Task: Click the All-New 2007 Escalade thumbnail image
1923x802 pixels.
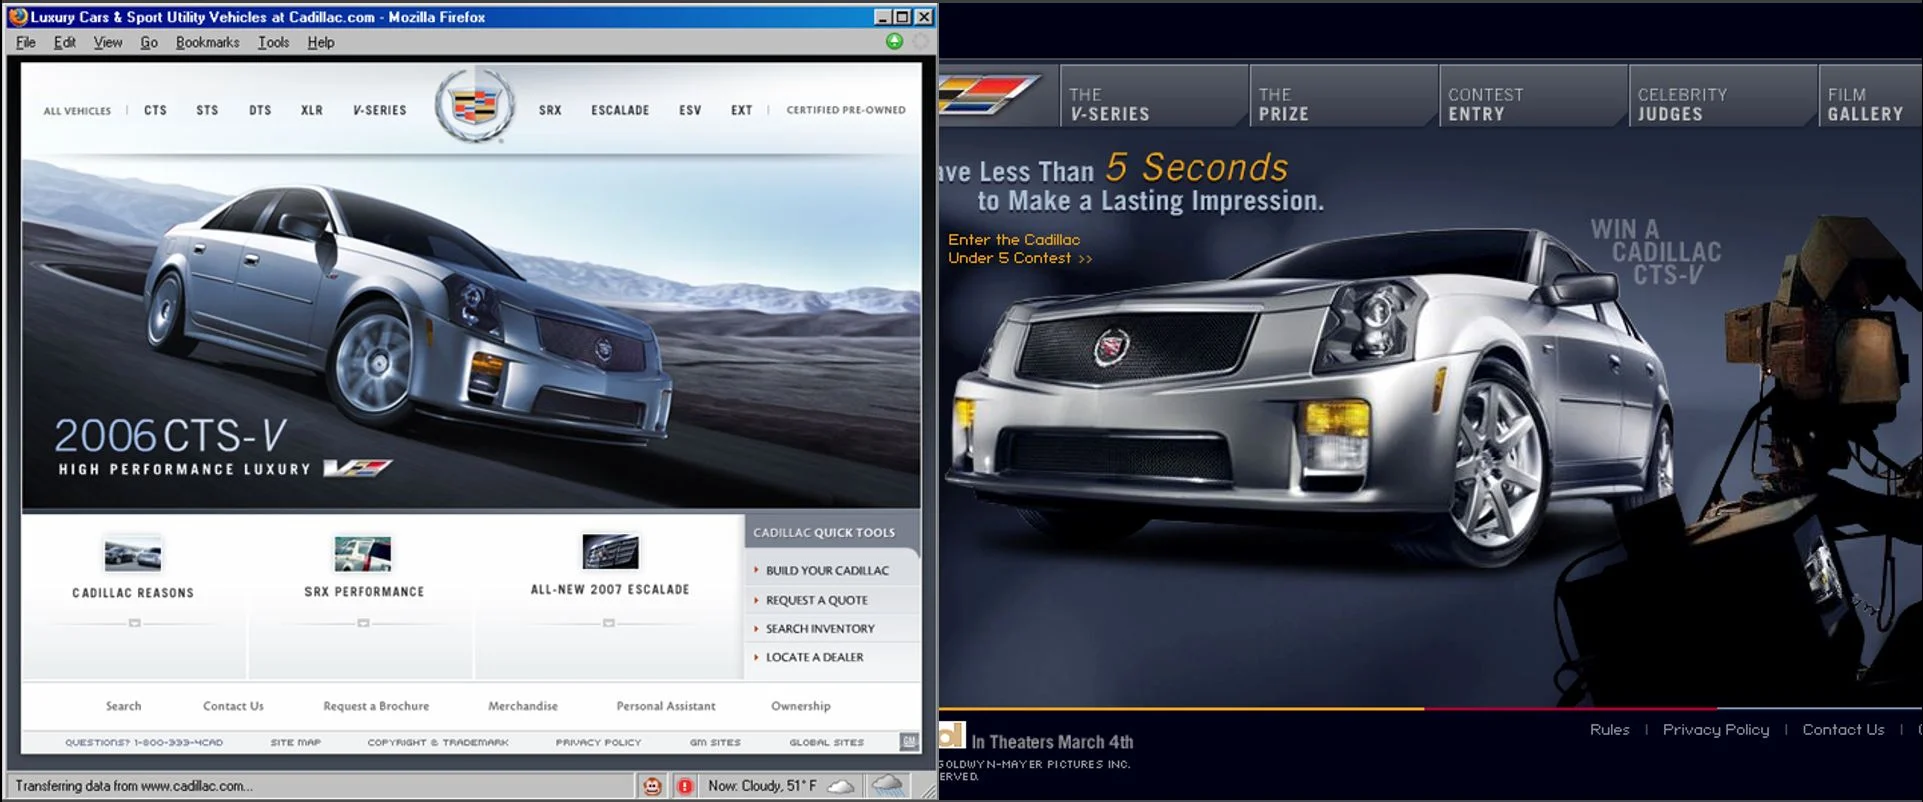Action: 610,551
